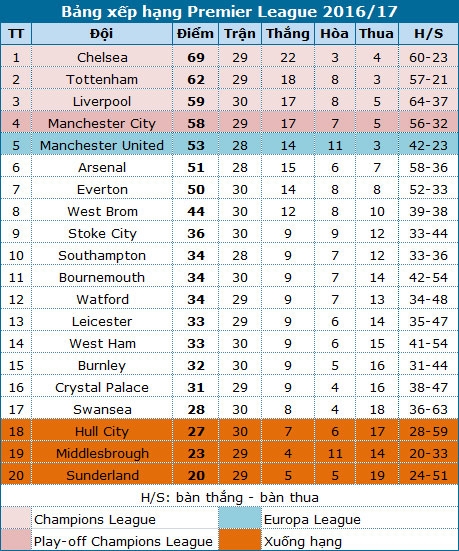The width and height of the screenshot is (459, 551).
Task: Click the Play-off Champions League swatch
Action: click(x=16, y=540)
